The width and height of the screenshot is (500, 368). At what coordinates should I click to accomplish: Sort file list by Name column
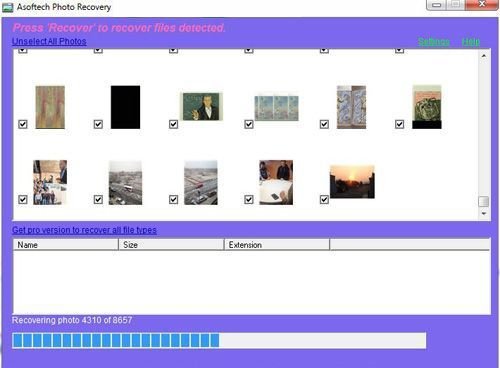[x=66, y=245]
